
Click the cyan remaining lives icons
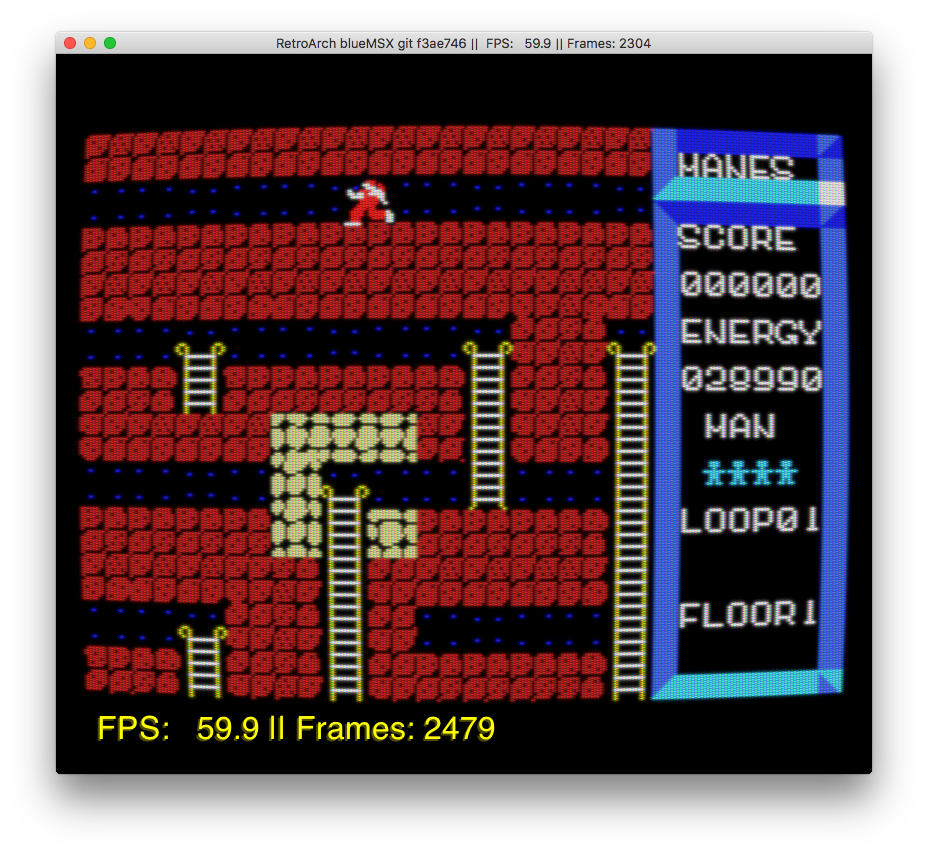[750, 473]
